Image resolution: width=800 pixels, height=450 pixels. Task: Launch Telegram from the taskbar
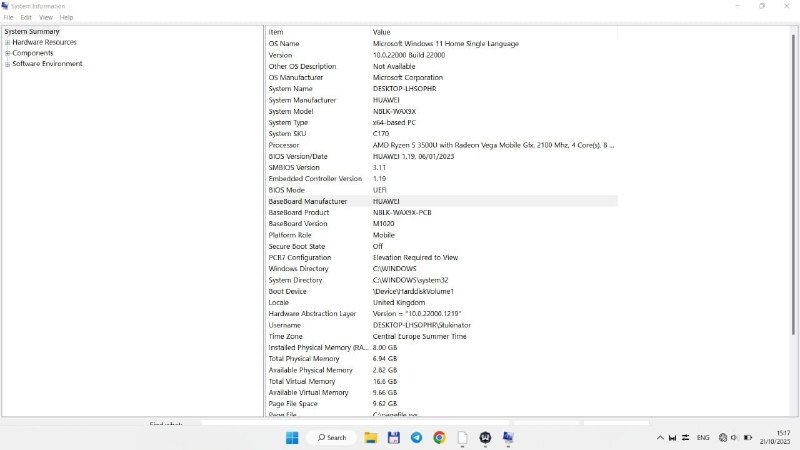point(416,438)
